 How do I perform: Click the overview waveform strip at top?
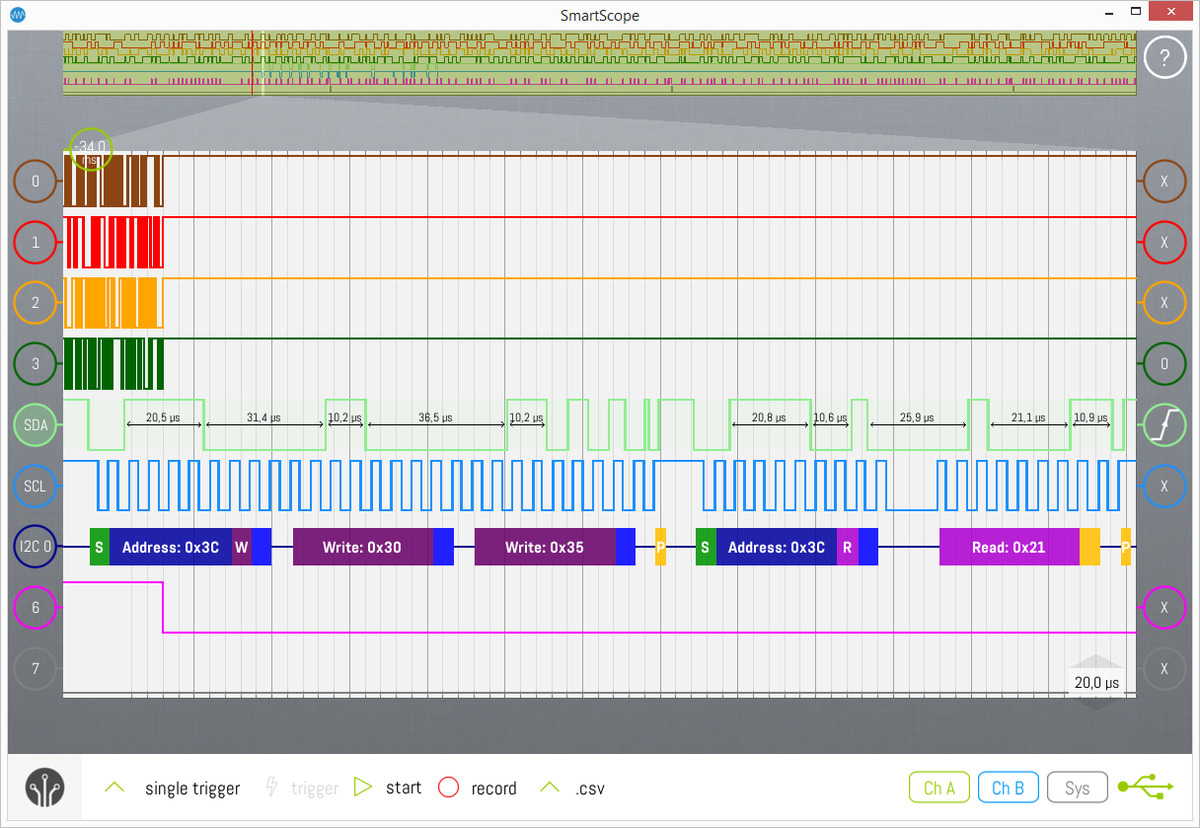(x=600, y=63)
